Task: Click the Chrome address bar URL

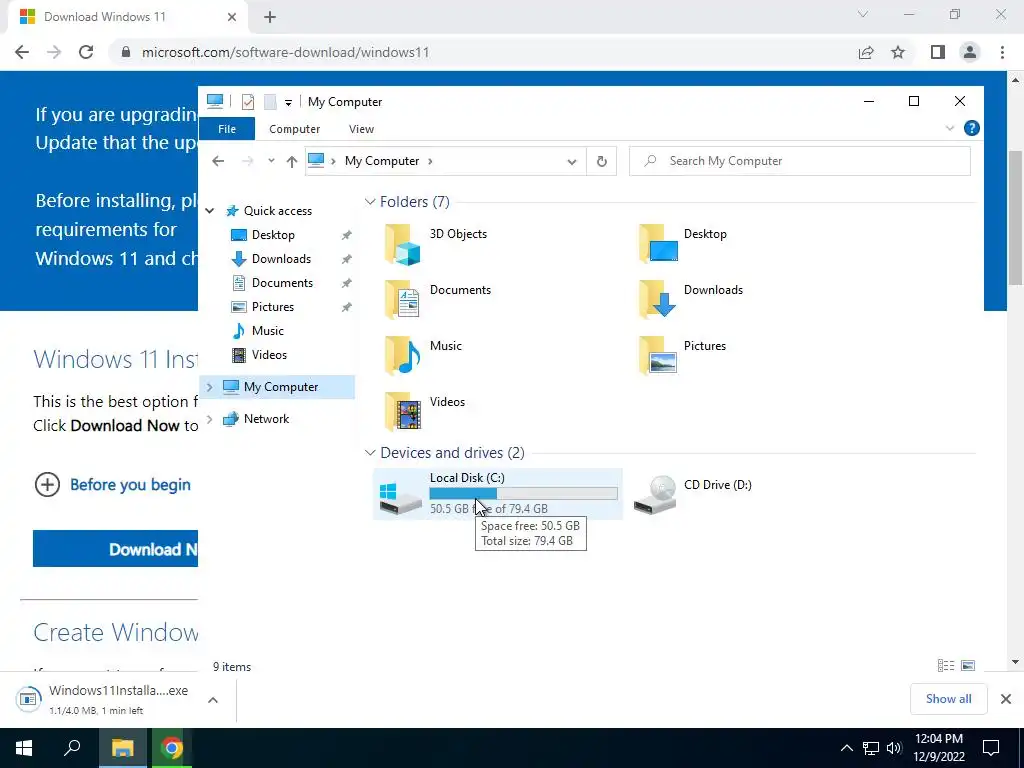Action: pos(285,52)
